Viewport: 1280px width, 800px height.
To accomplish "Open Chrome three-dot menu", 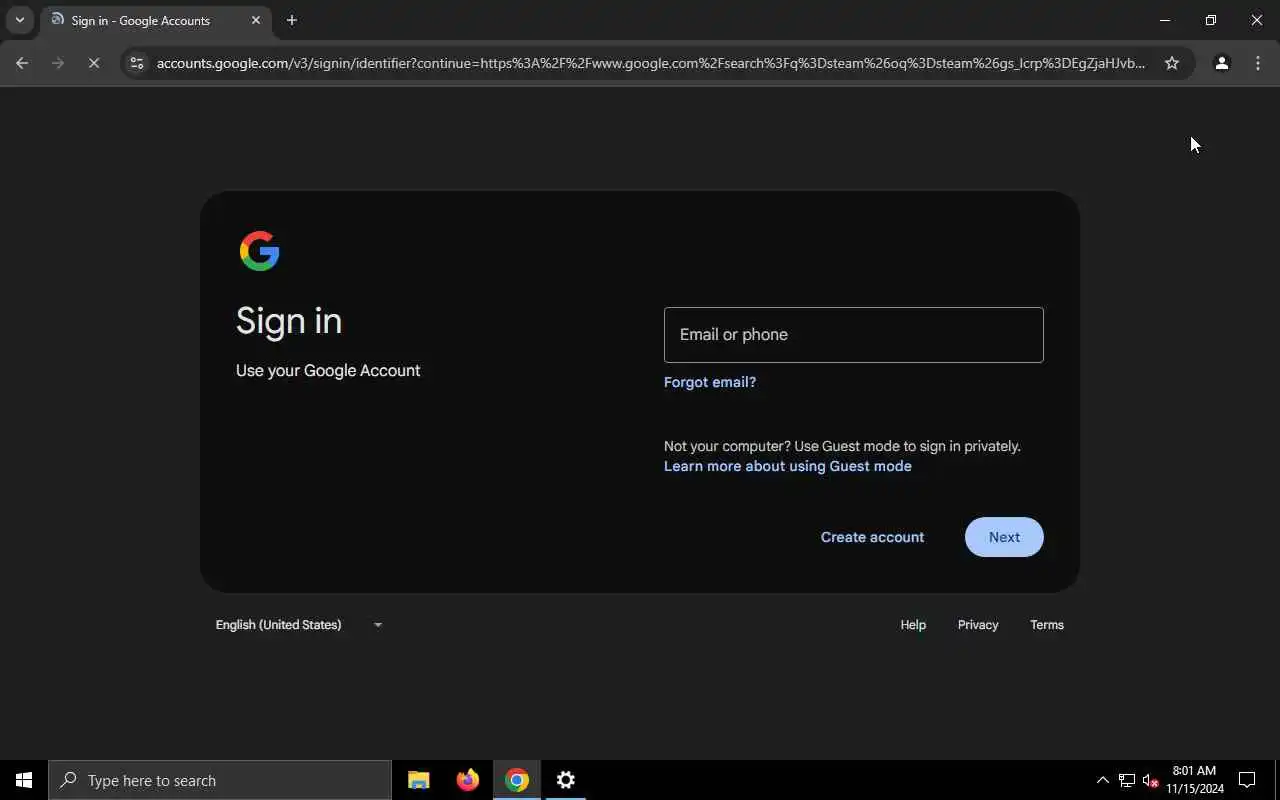I will [1258, 63].
